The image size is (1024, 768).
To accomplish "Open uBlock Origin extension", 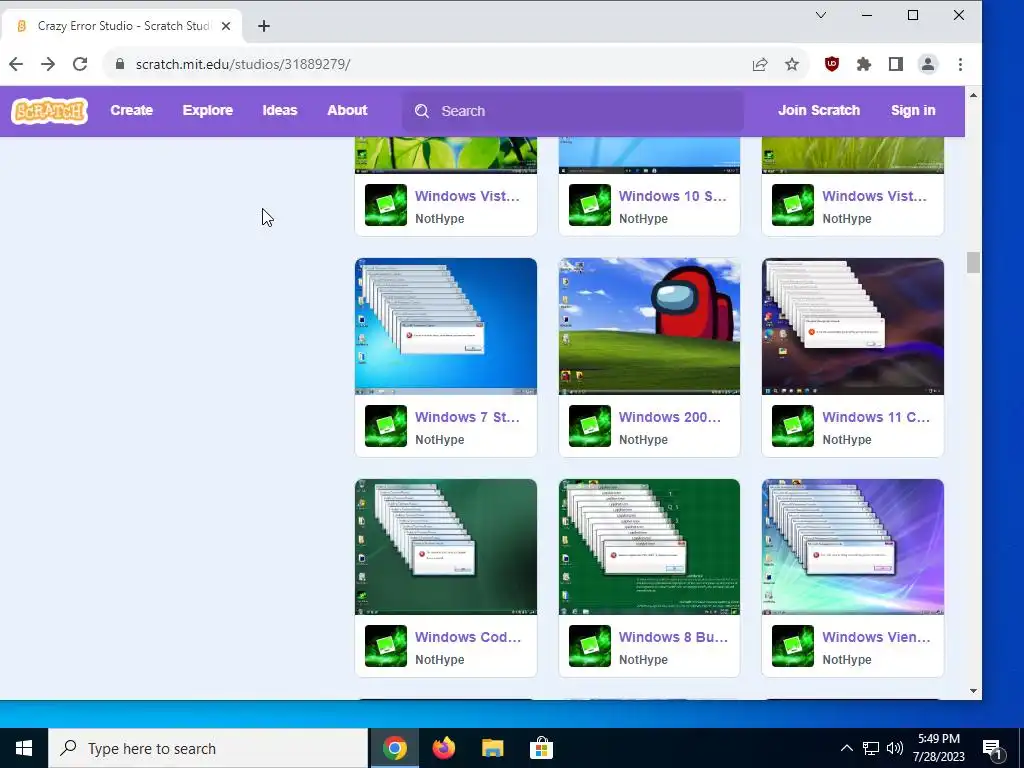I will 831,64.
